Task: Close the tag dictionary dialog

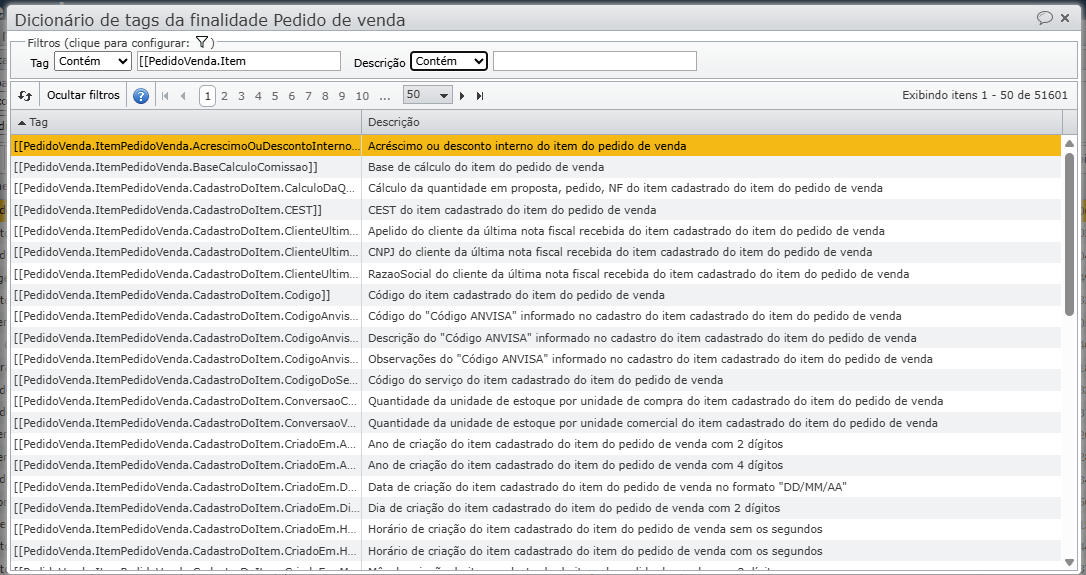Action: point(1065,18)
